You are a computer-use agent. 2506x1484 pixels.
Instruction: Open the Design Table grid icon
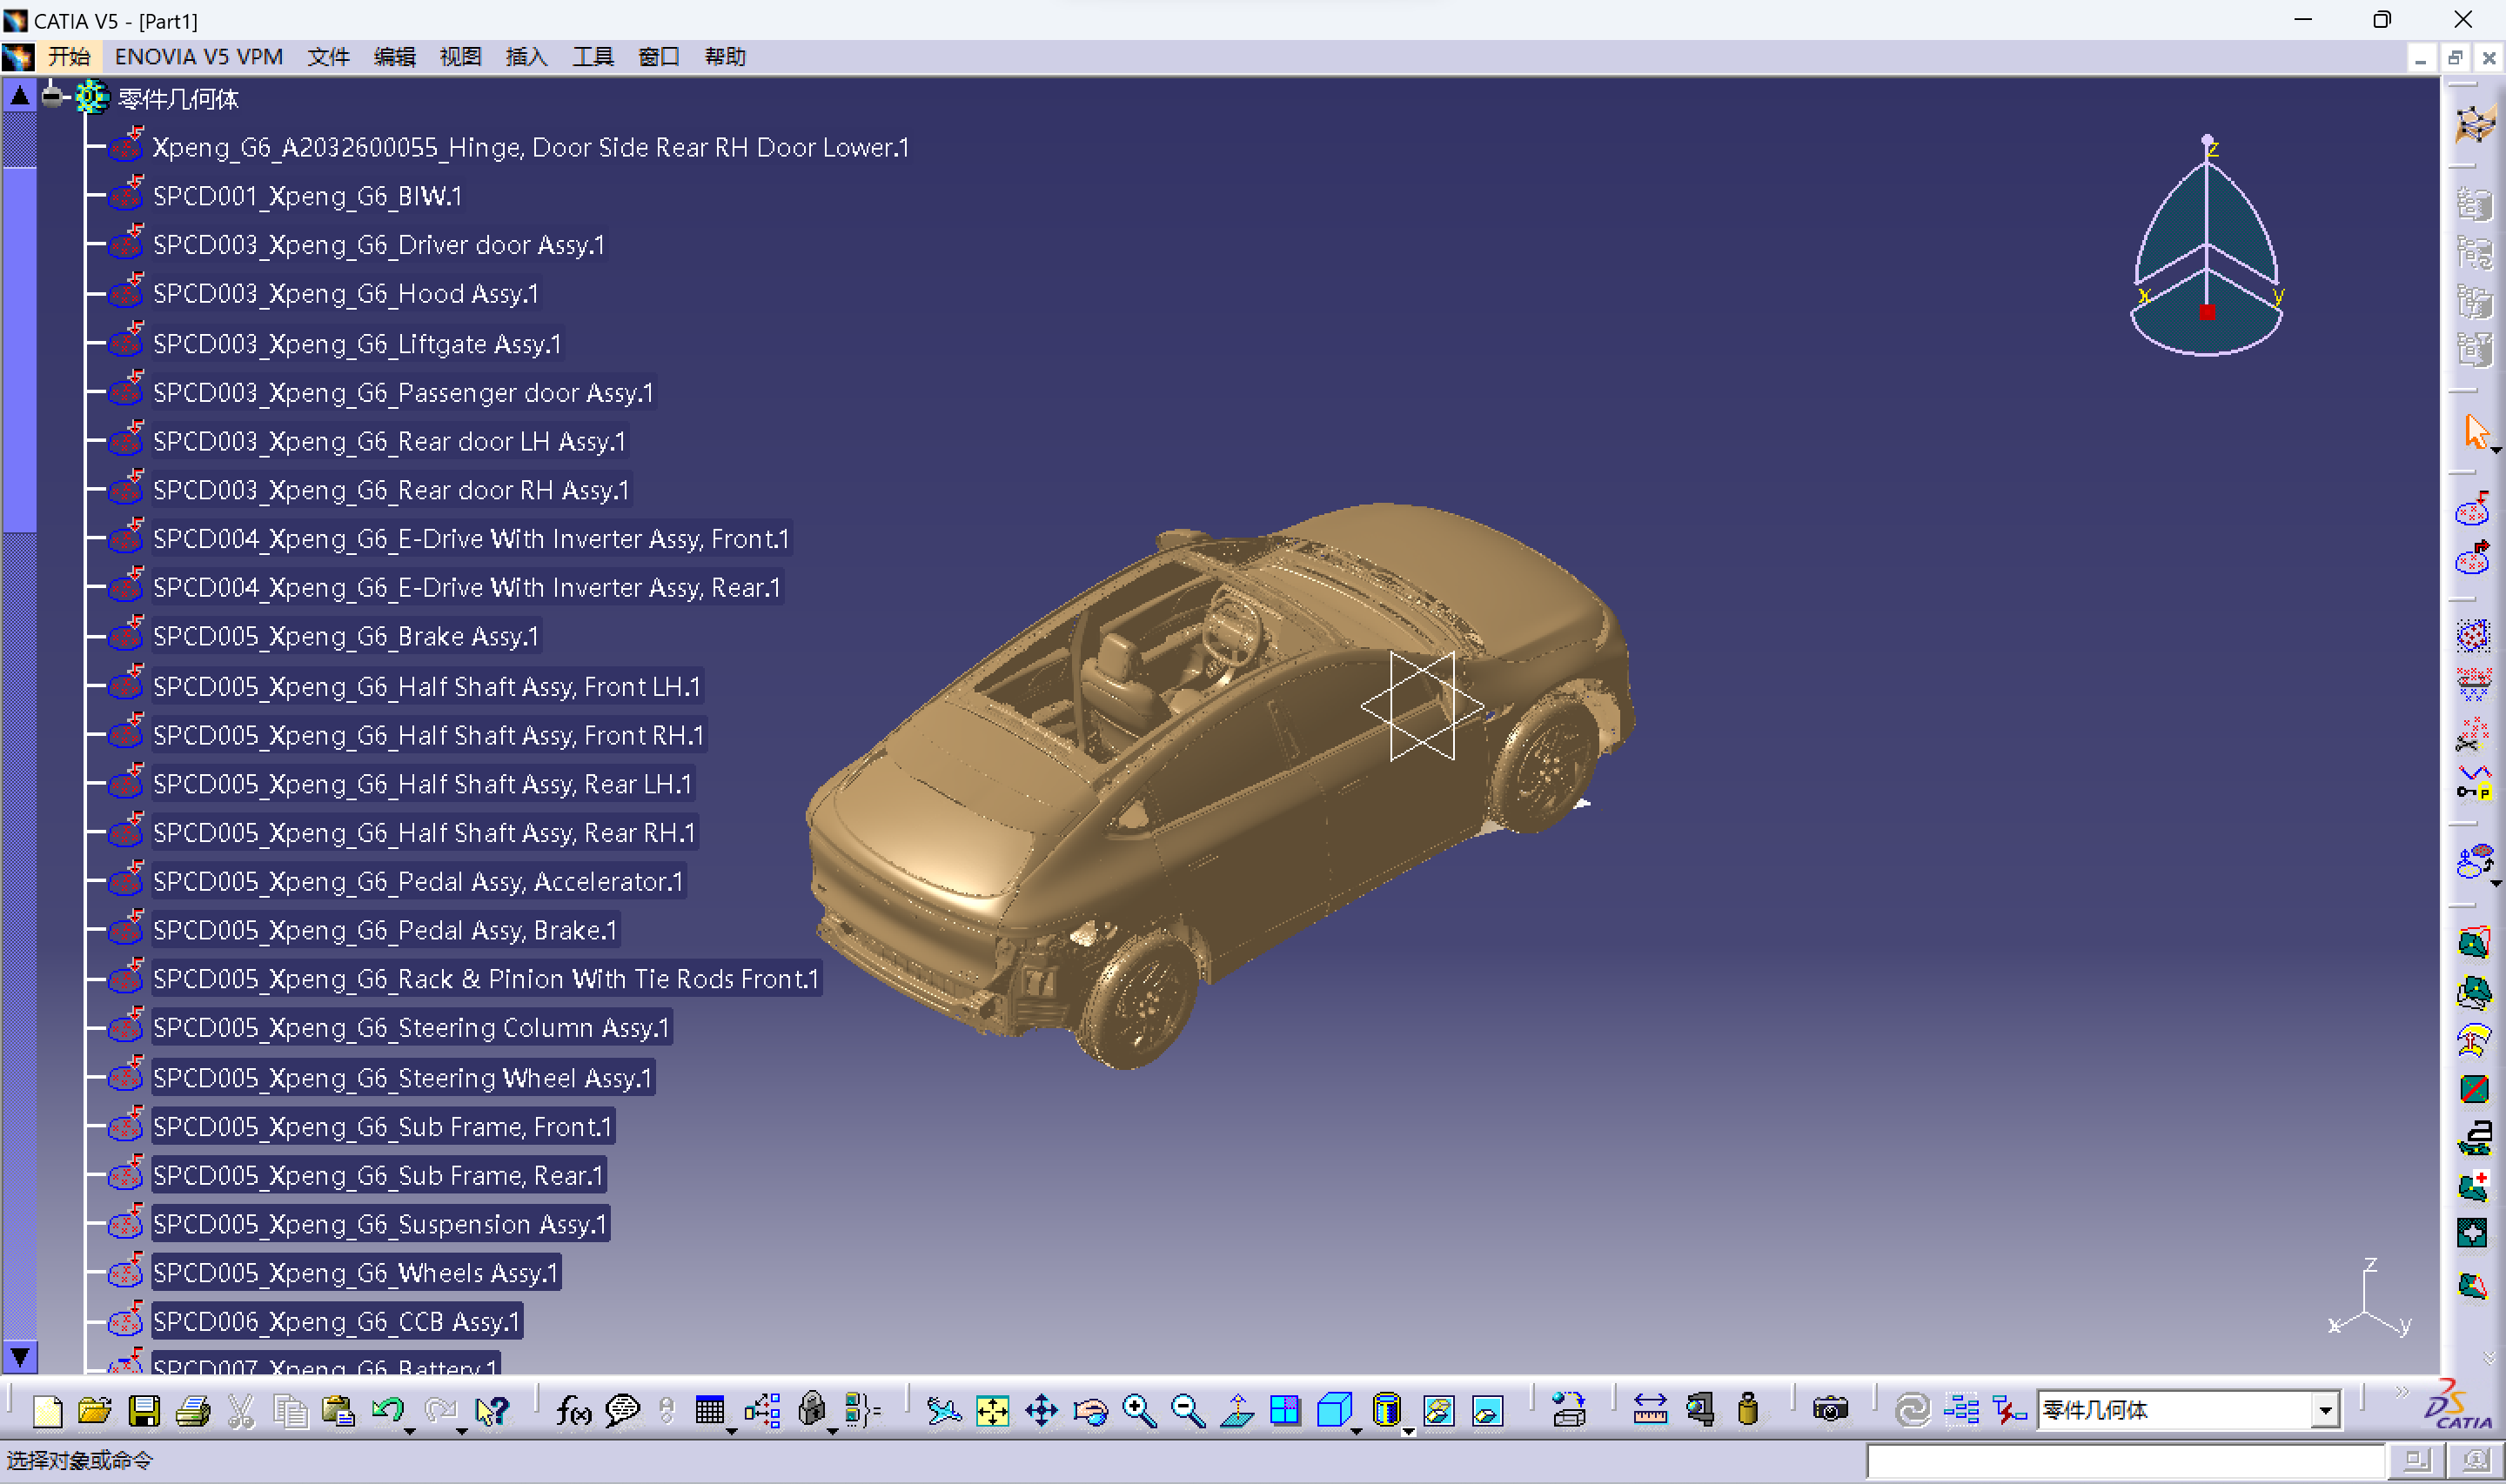(x=709, y=1411)
